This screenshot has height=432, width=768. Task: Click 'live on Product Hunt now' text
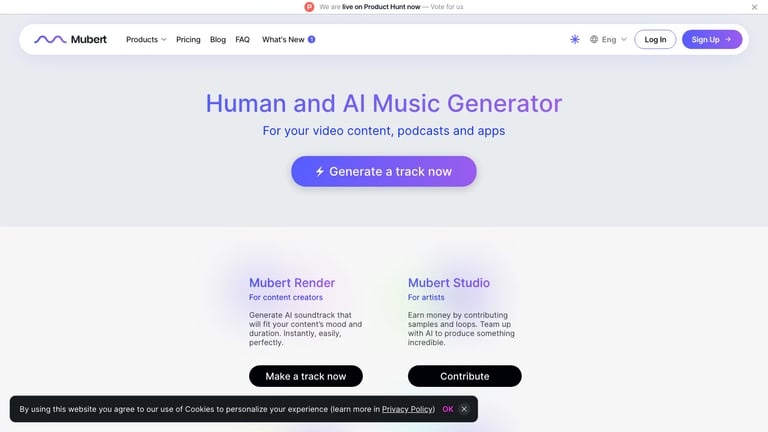tap(381, 7)
